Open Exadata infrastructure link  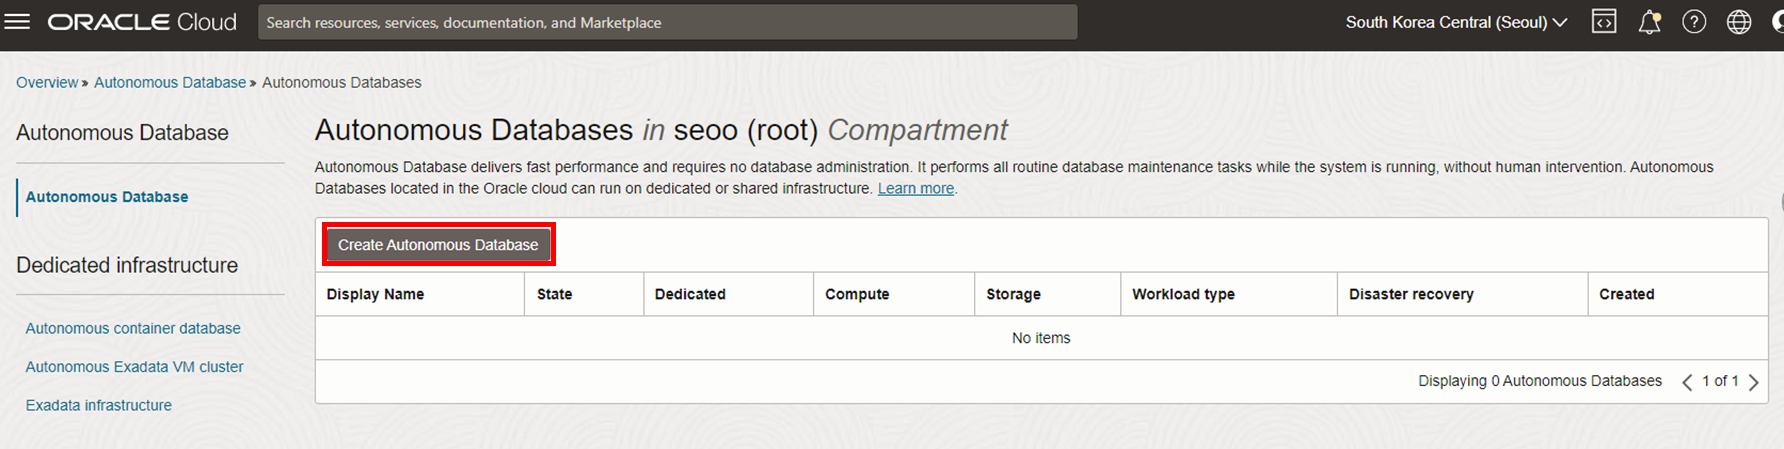(99, 405)
